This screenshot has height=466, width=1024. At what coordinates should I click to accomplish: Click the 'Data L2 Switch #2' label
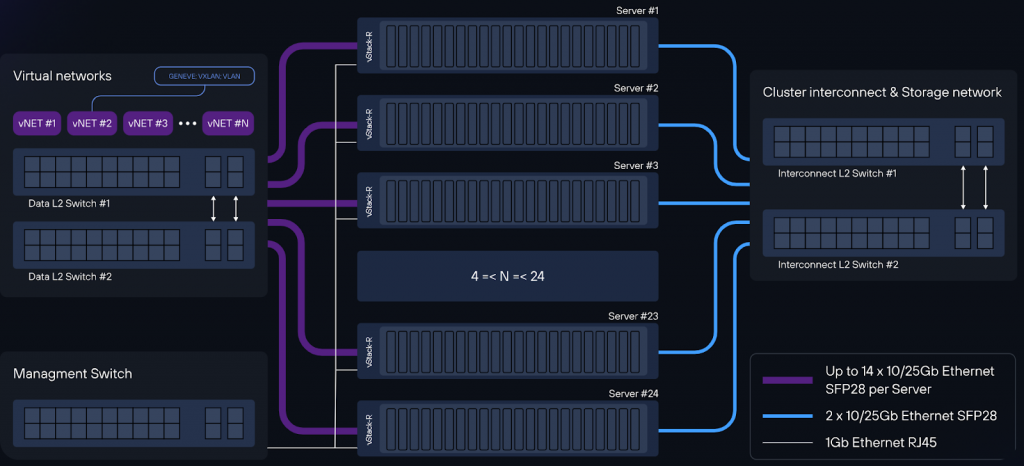pos(70,277)
